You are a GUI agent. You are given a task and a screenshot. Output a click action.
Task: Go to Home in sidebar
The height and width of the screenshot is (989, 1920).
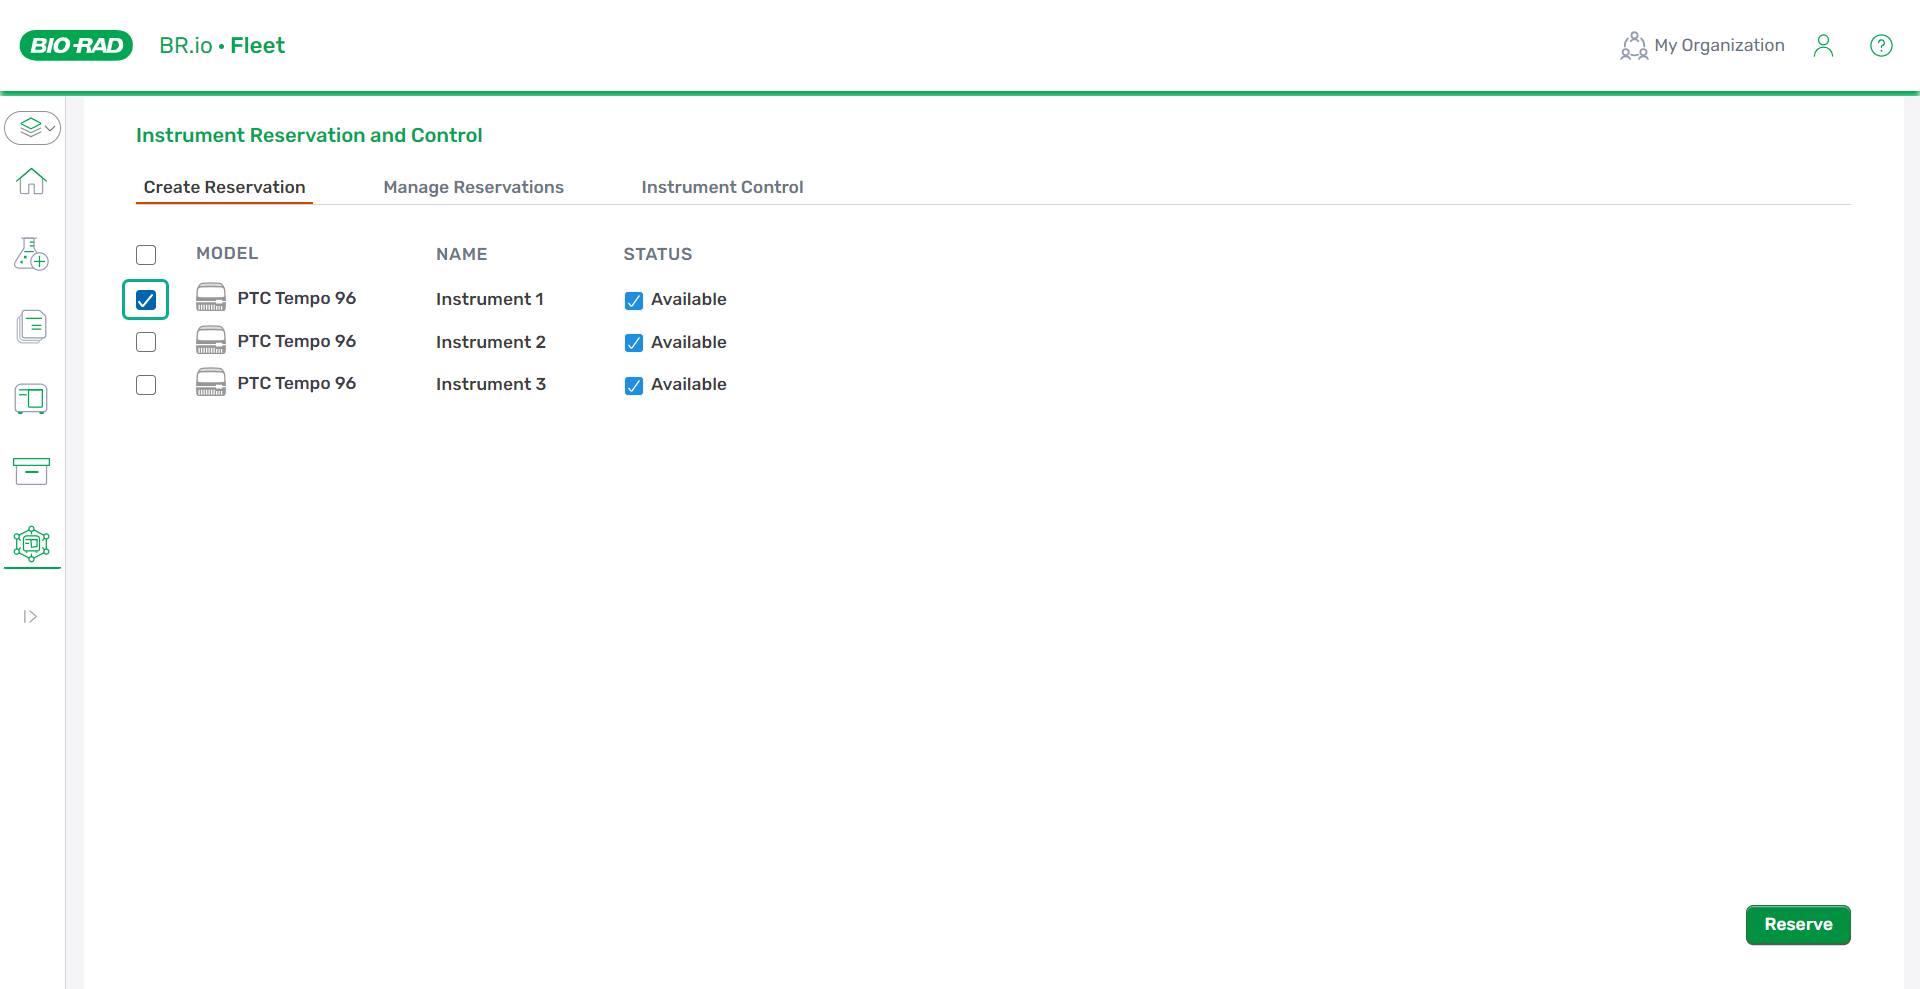coord(32,181)
